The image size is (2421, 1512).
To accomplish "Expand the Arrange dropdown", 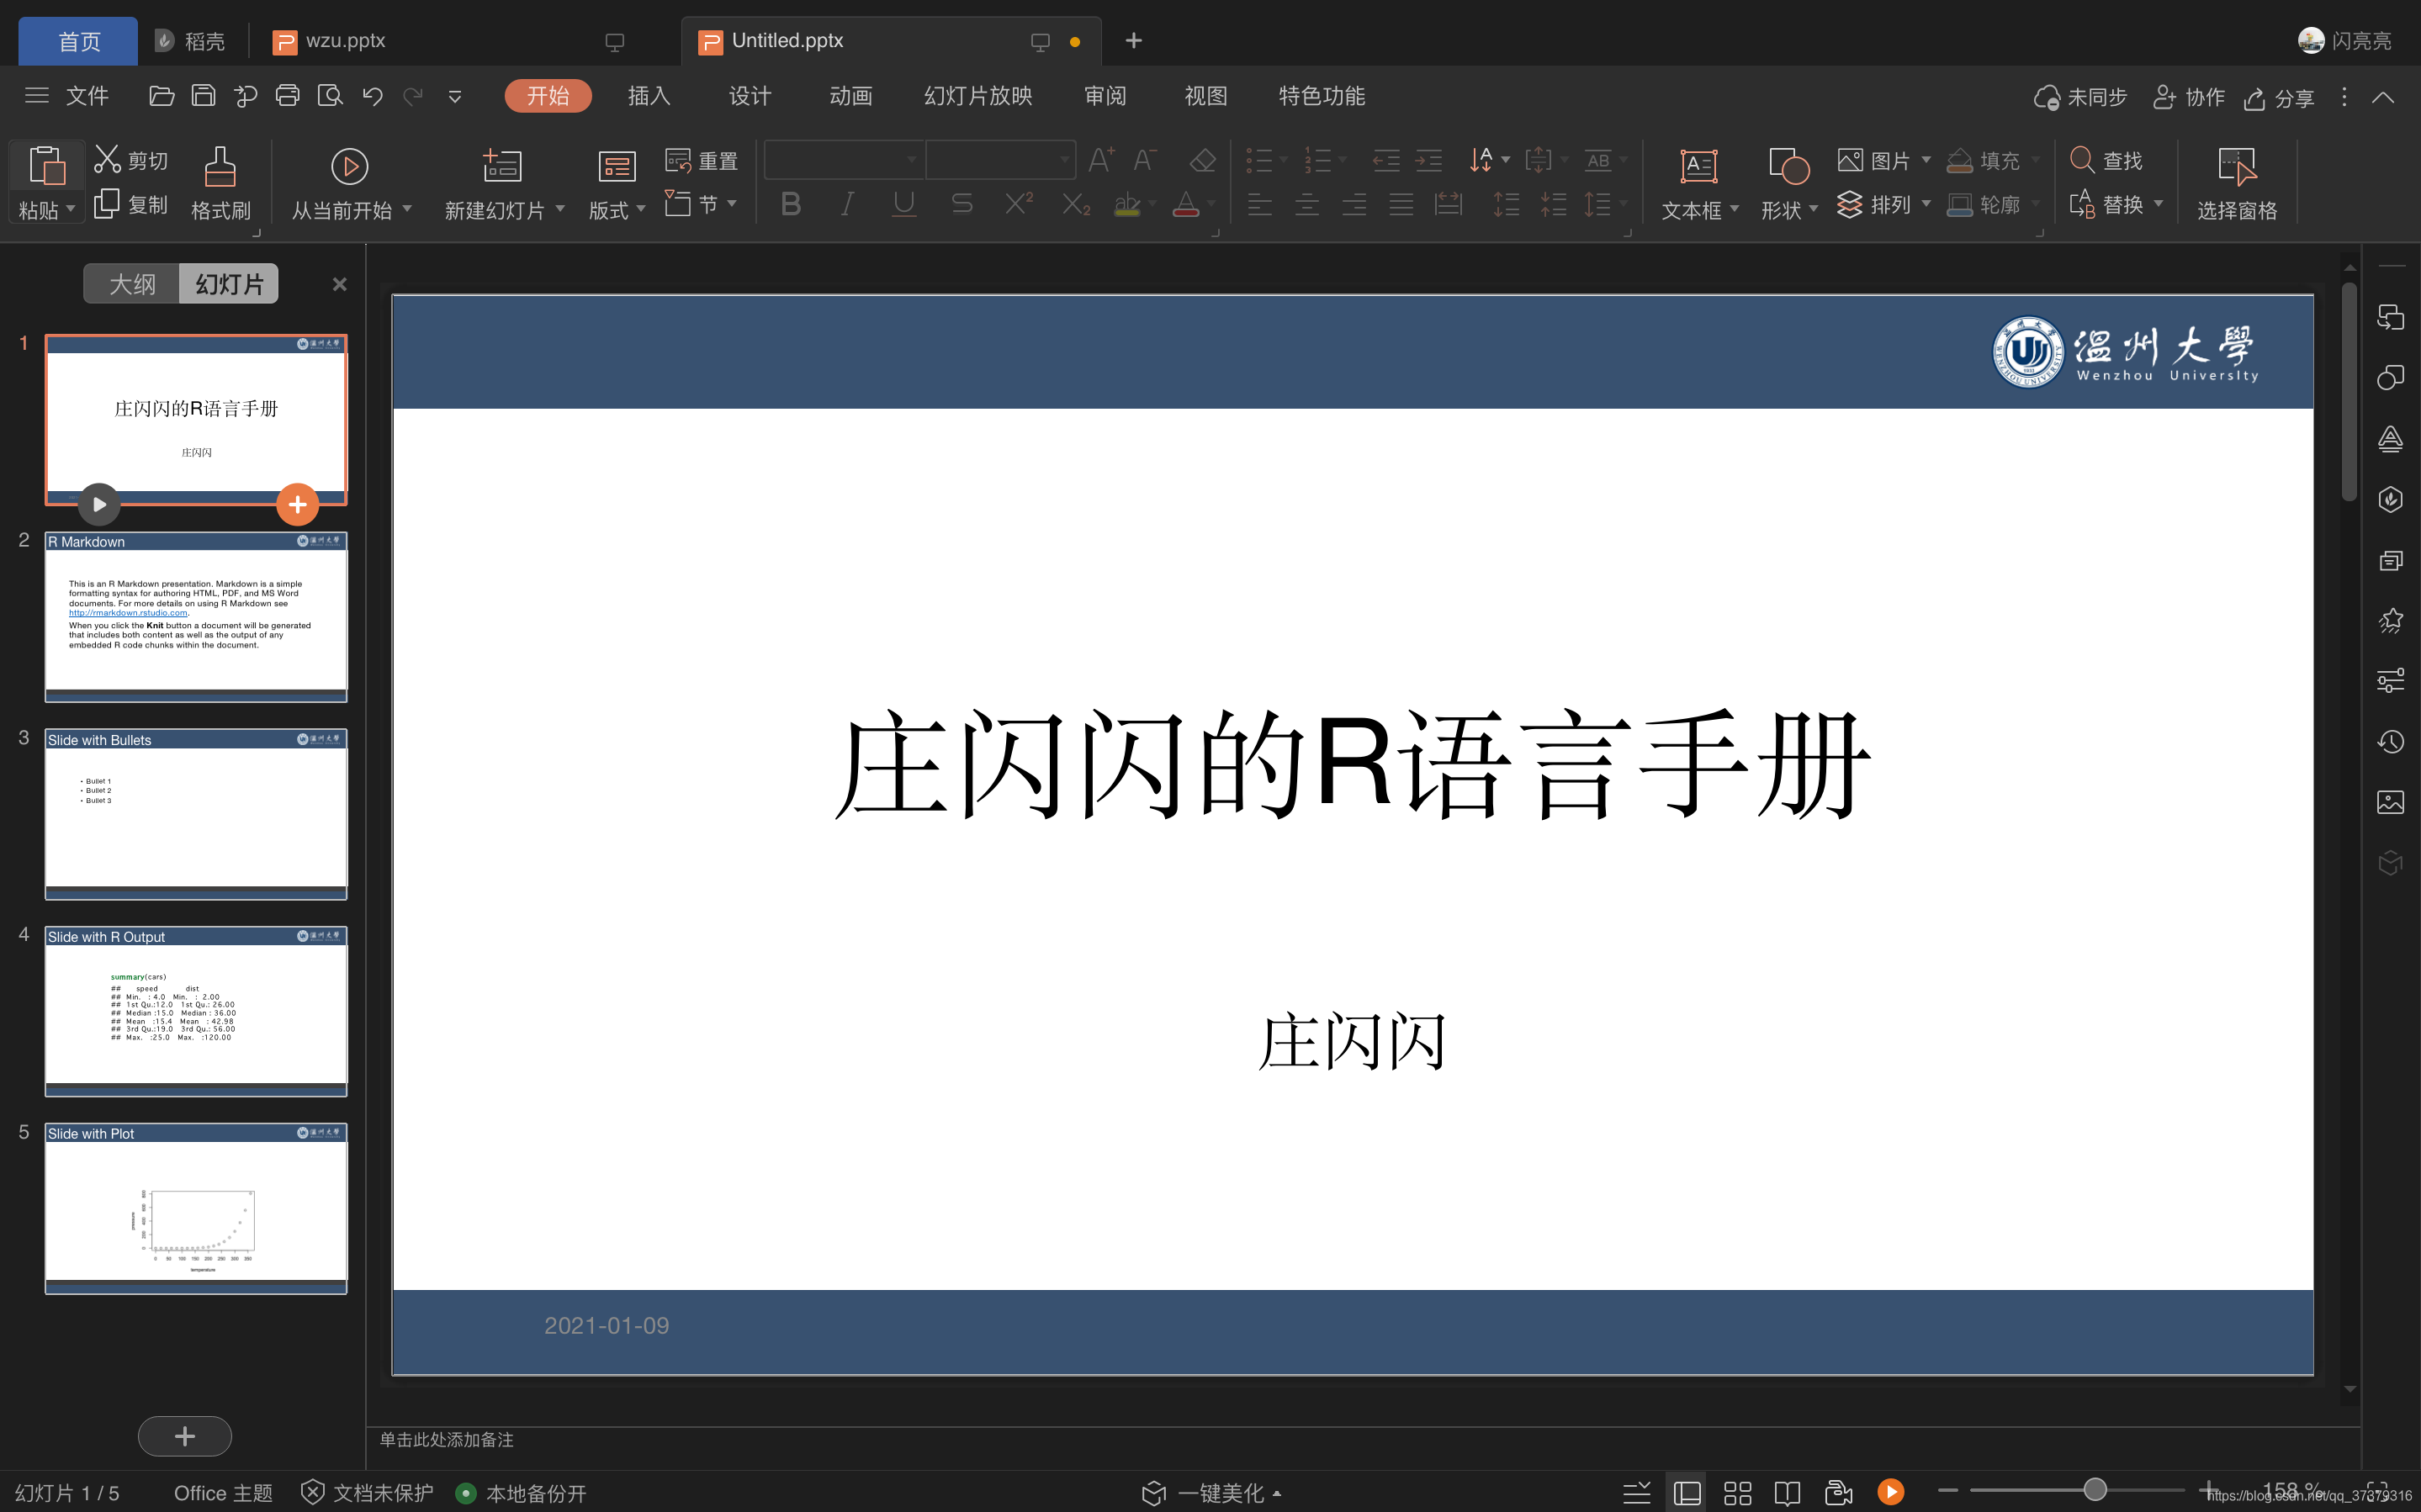I will coord(1925,204).
